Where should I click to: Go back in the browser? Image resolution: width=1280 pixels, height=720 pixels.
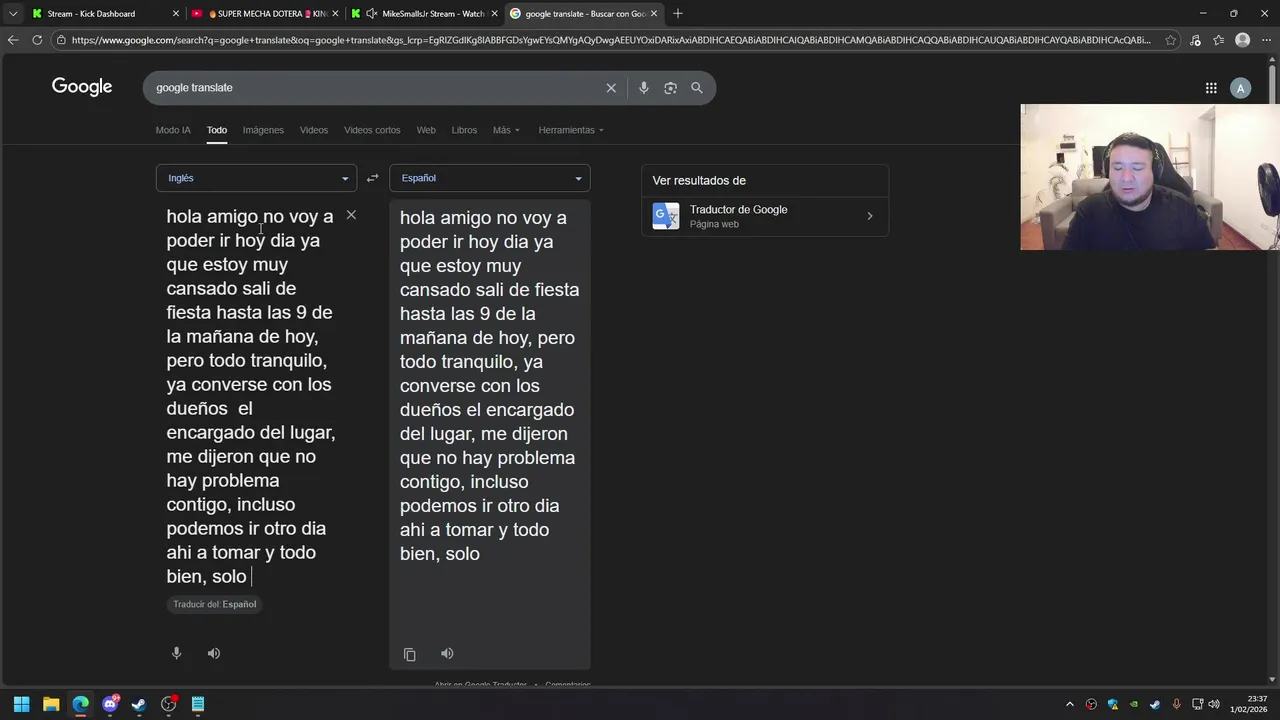click(13, 40)
